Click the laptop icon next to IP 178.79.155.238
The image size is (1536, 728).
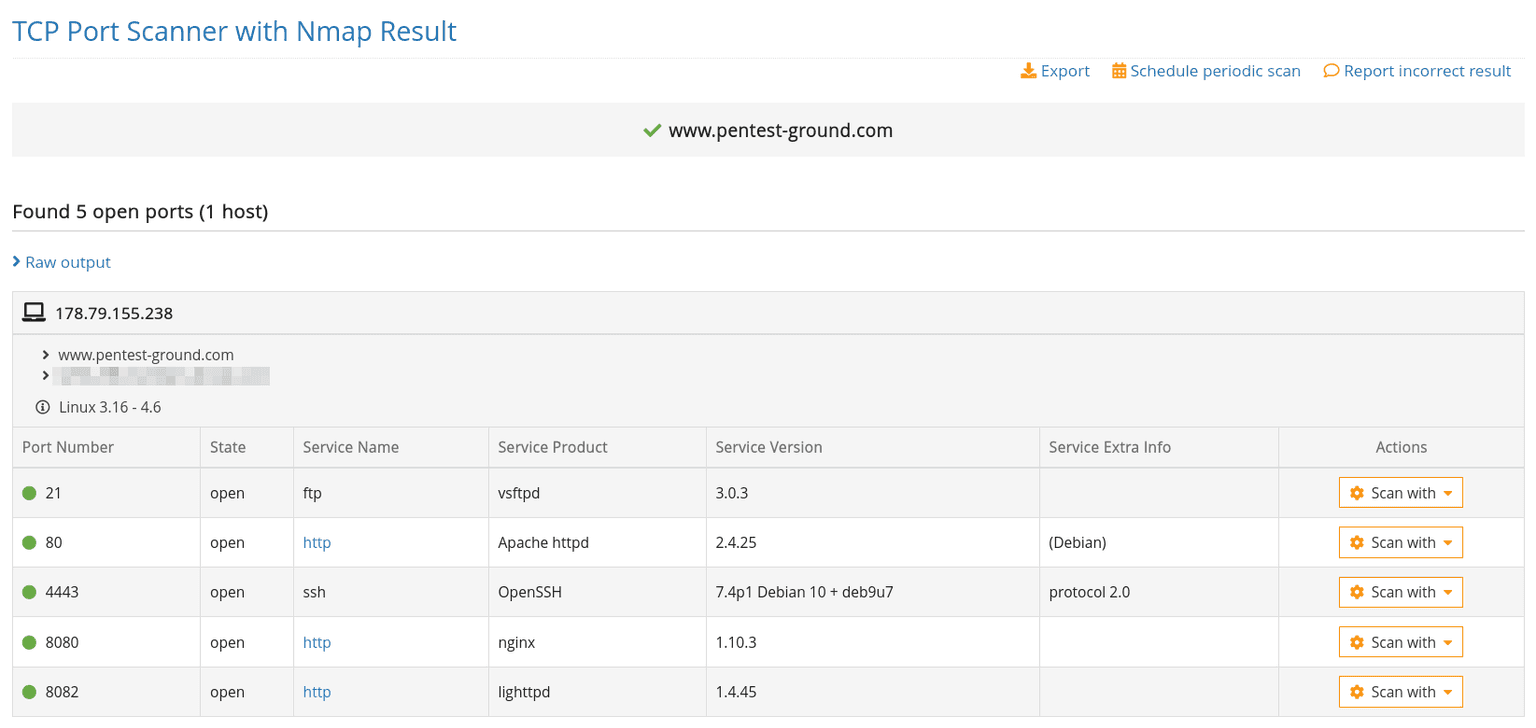pyautogui.click(x=33, y=311)
